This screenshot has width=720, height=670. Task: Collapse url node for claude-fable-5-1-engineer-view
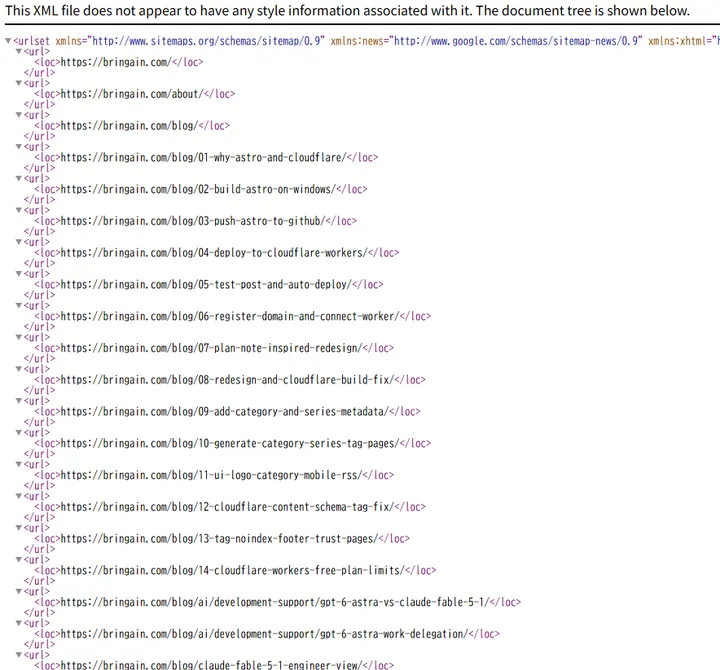click(19, 654)
